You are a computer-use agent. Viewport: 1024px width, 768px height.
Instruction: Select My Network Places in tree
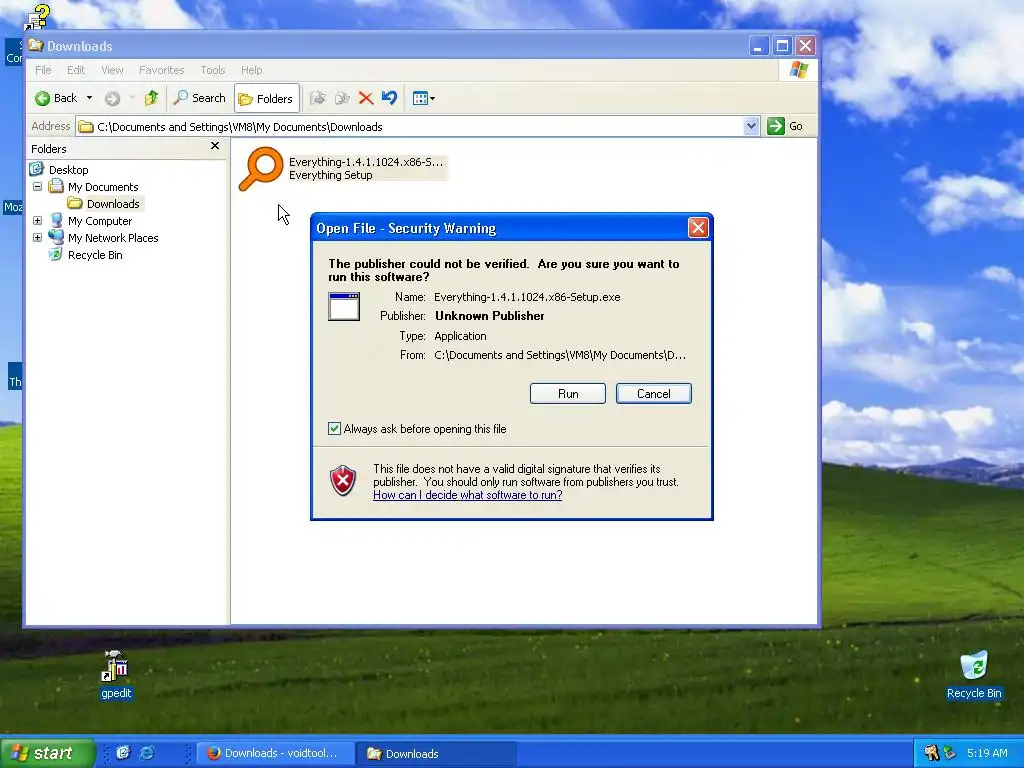tap(113, 238)
